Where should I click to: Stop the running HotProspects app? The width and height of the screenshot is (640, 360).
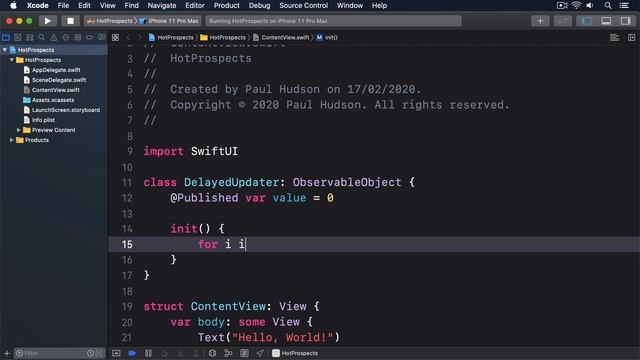[x=70, y=21]
